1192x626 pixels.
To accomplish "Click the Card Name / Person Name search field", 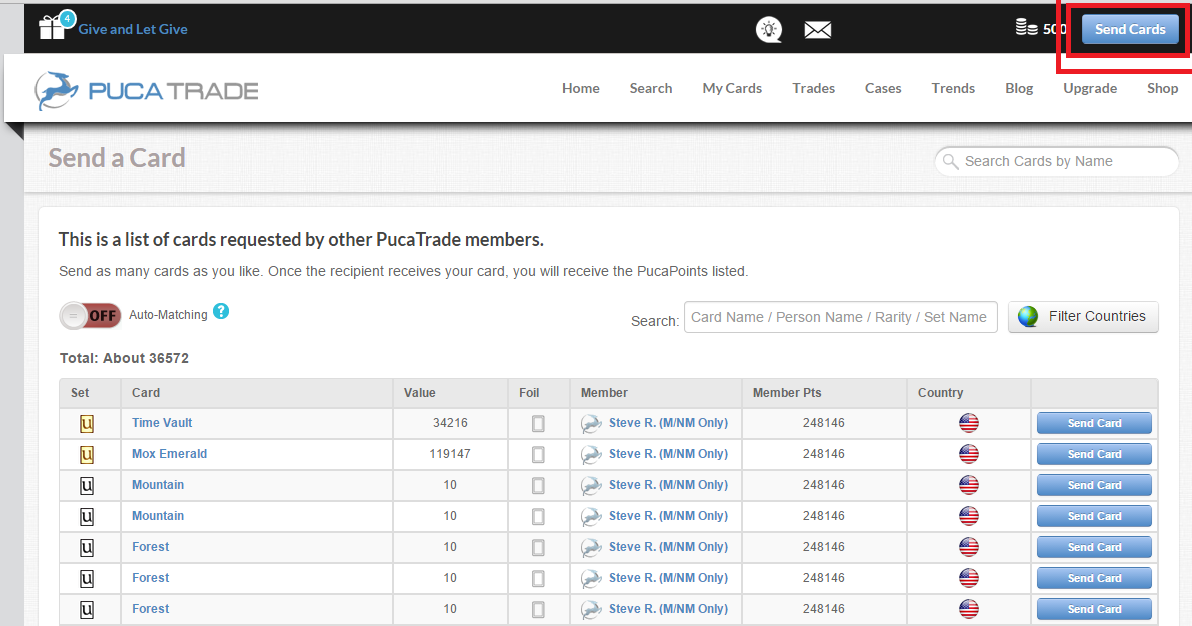I will (x=841, y=317).
